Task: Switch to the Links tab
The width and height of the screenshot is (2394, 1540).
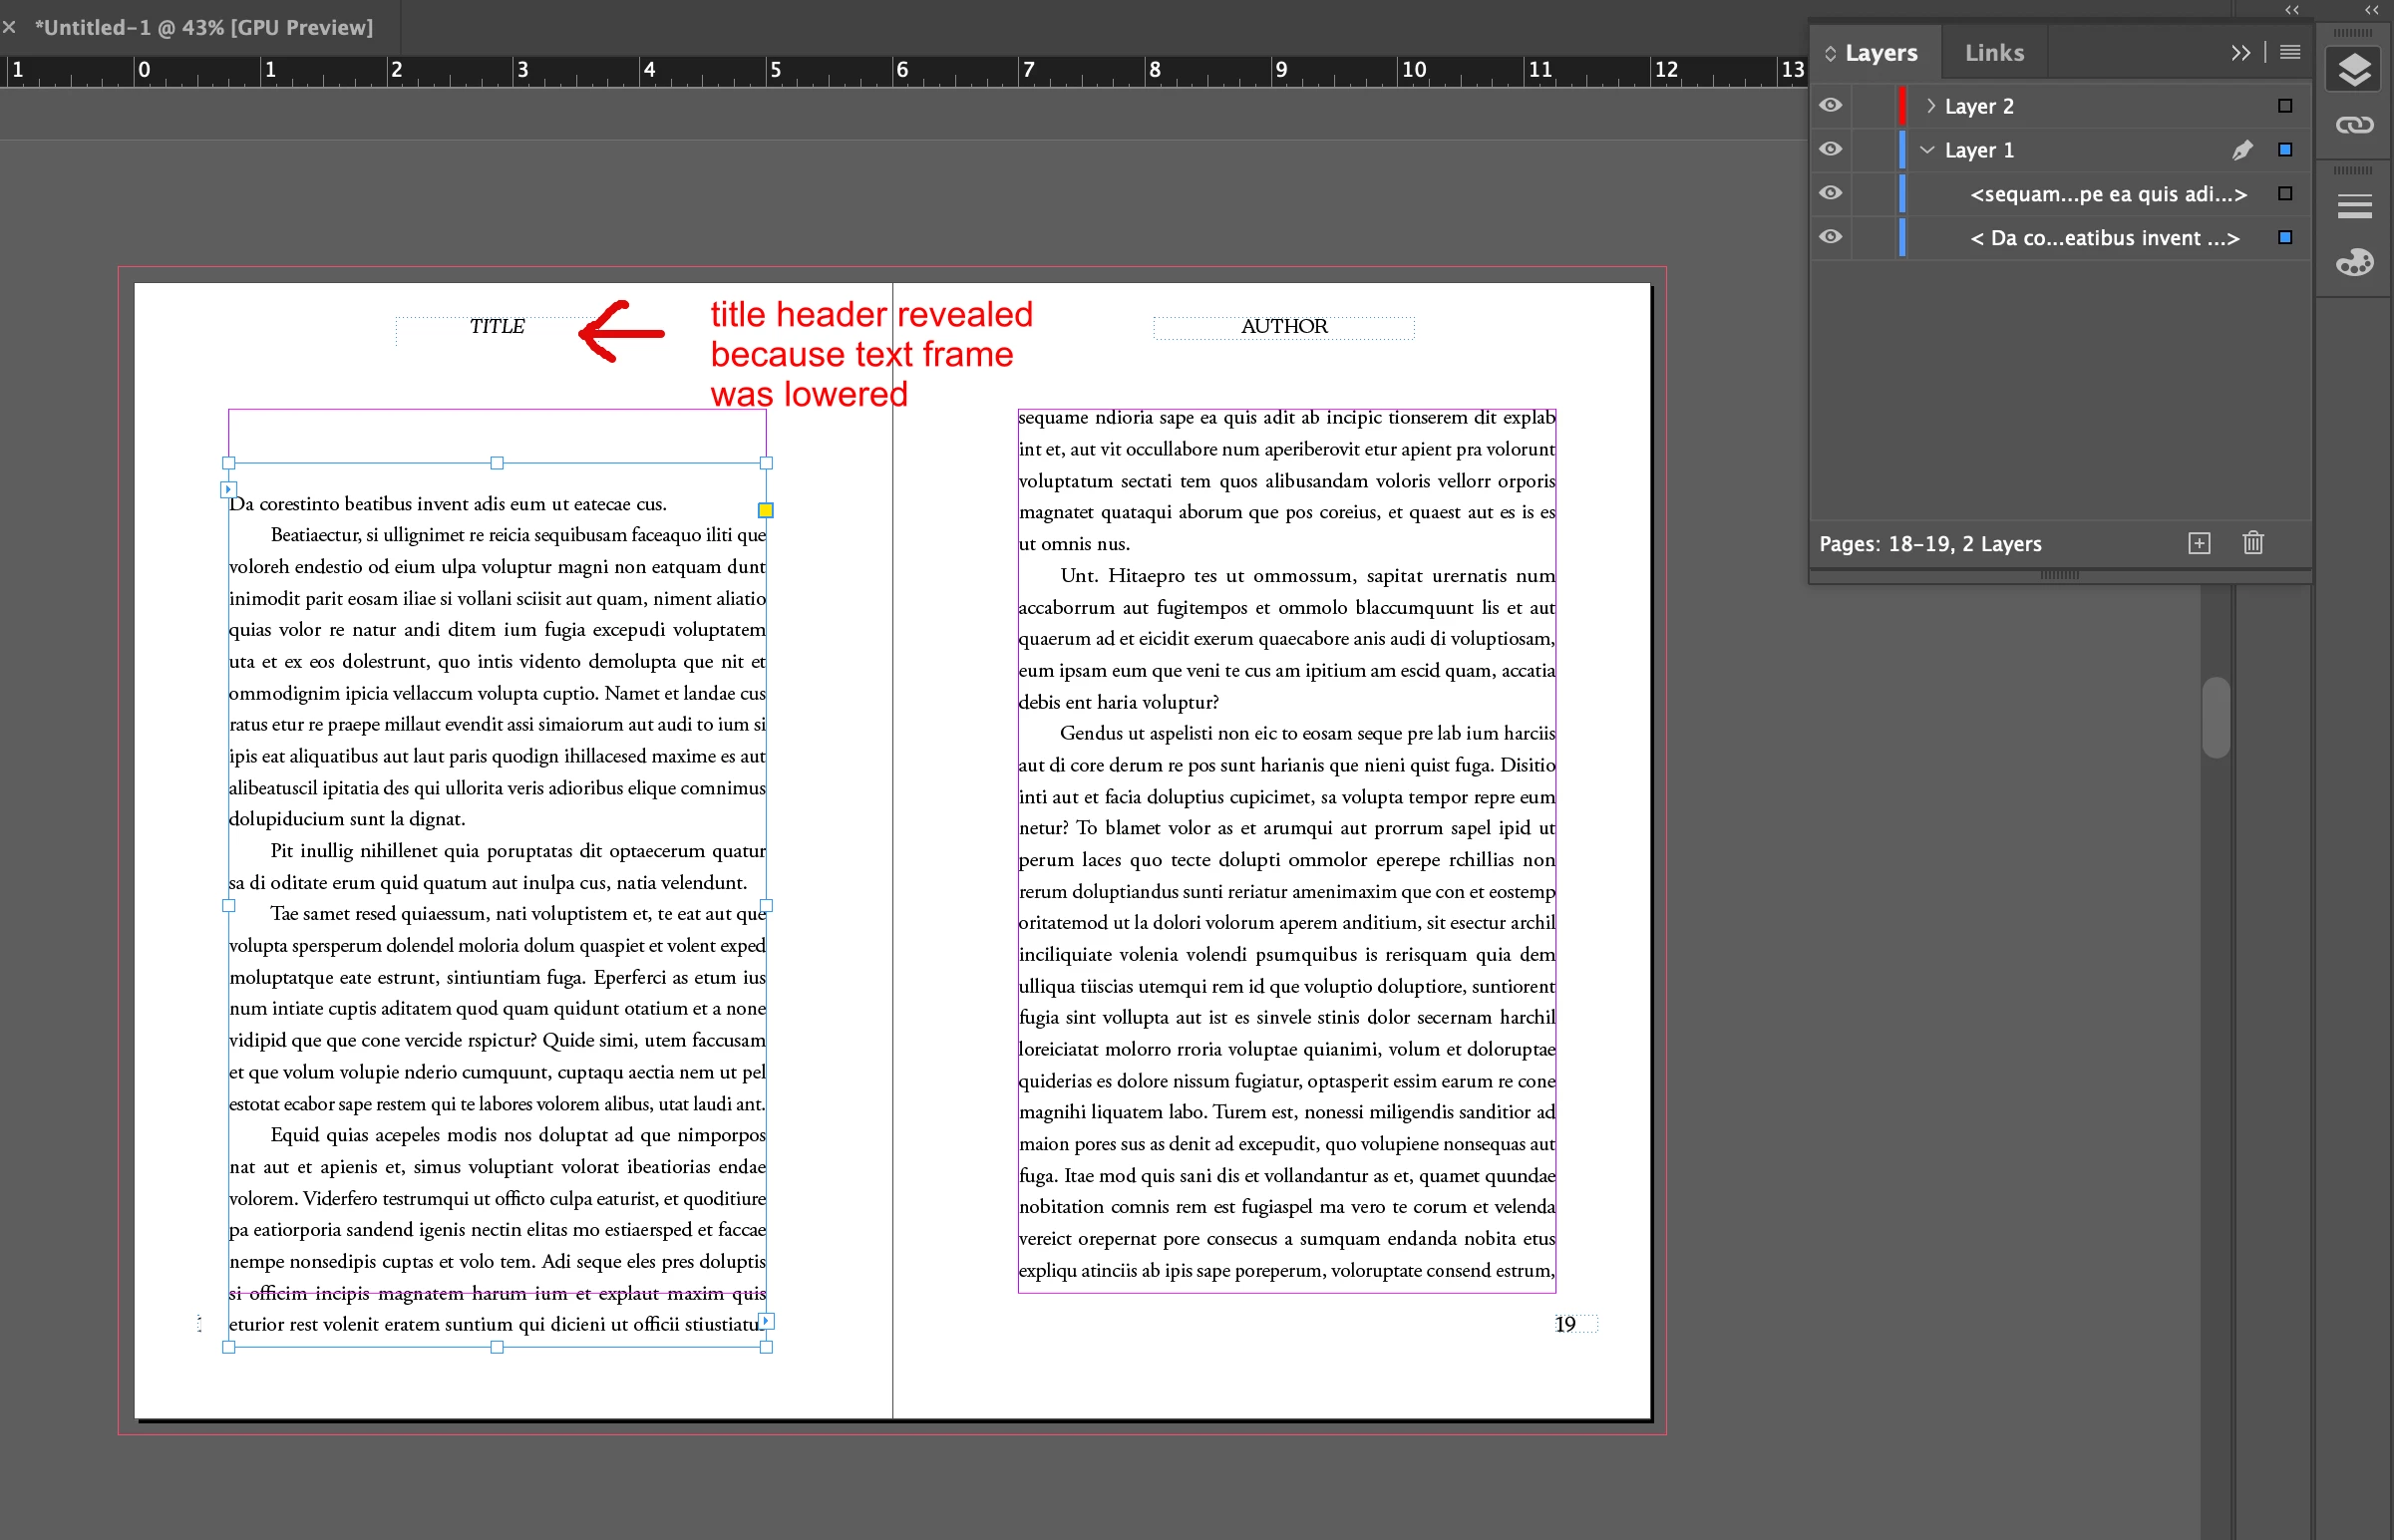Action: [1993, 53]
